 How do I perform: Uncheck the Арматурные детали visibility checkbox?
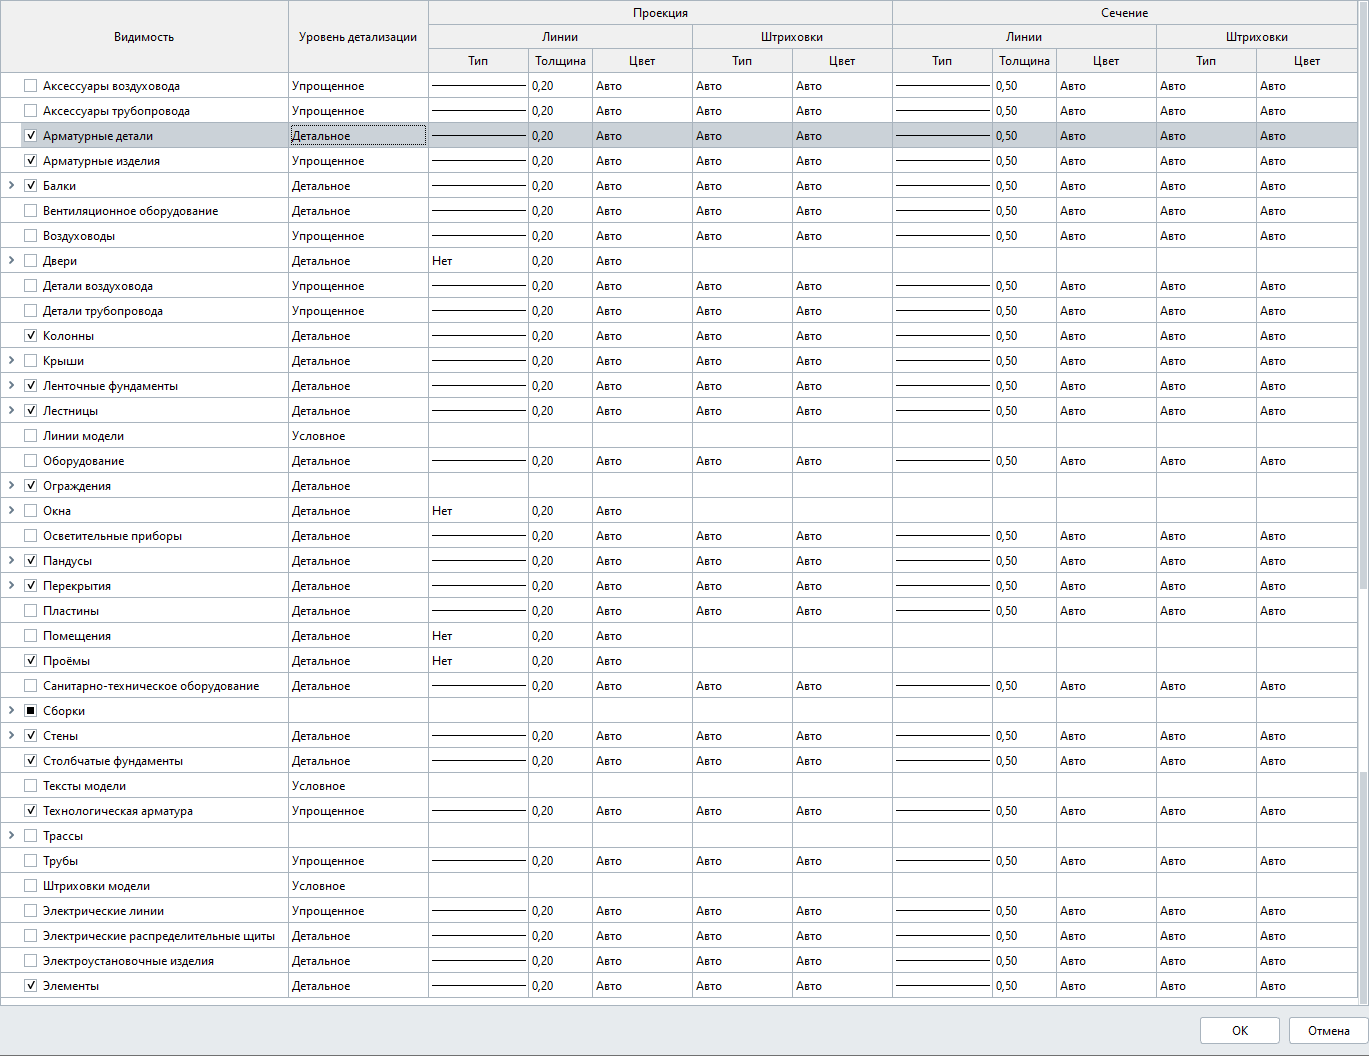point(30,136)
